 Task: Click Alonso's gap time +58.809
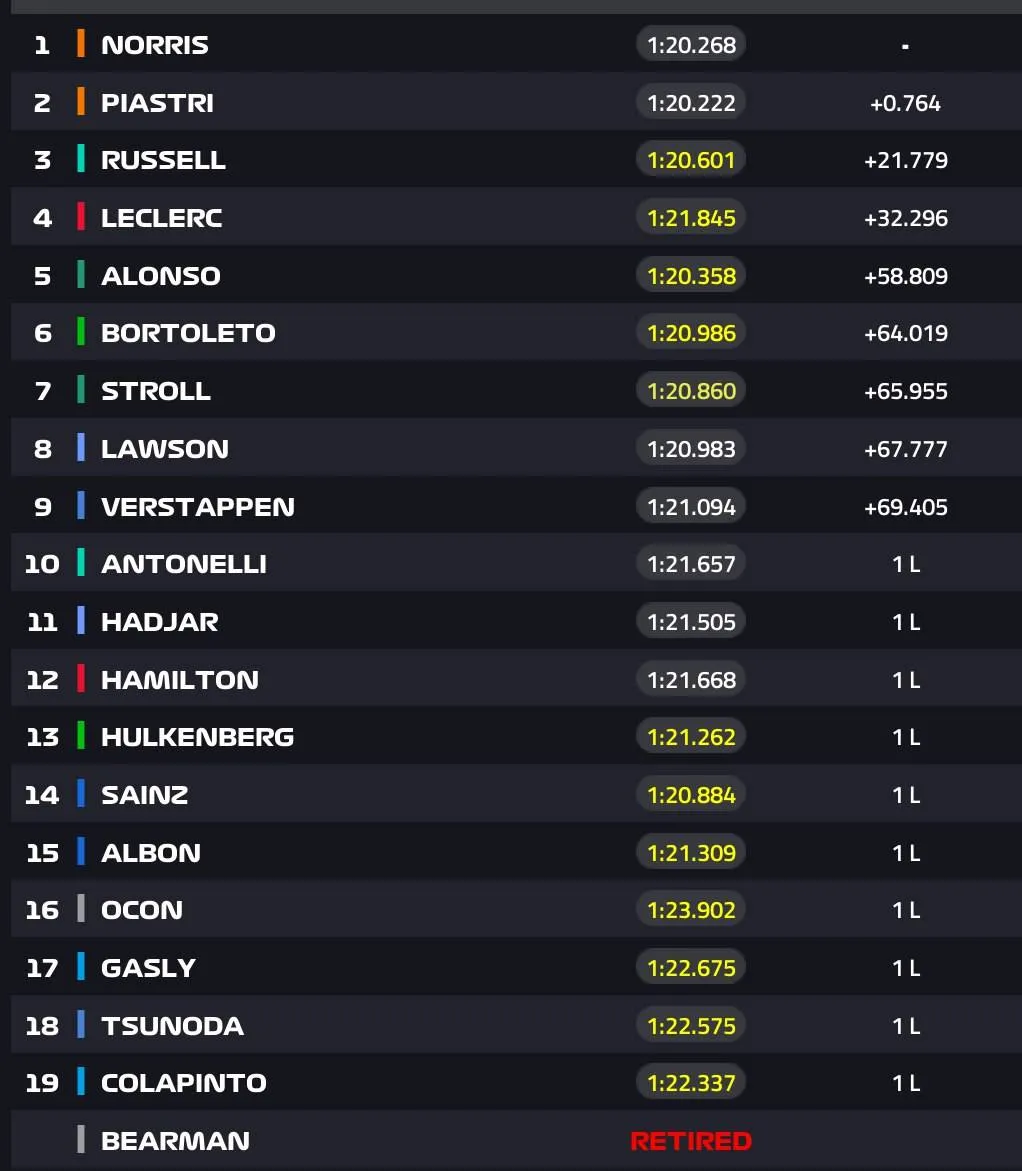point(905,276)
